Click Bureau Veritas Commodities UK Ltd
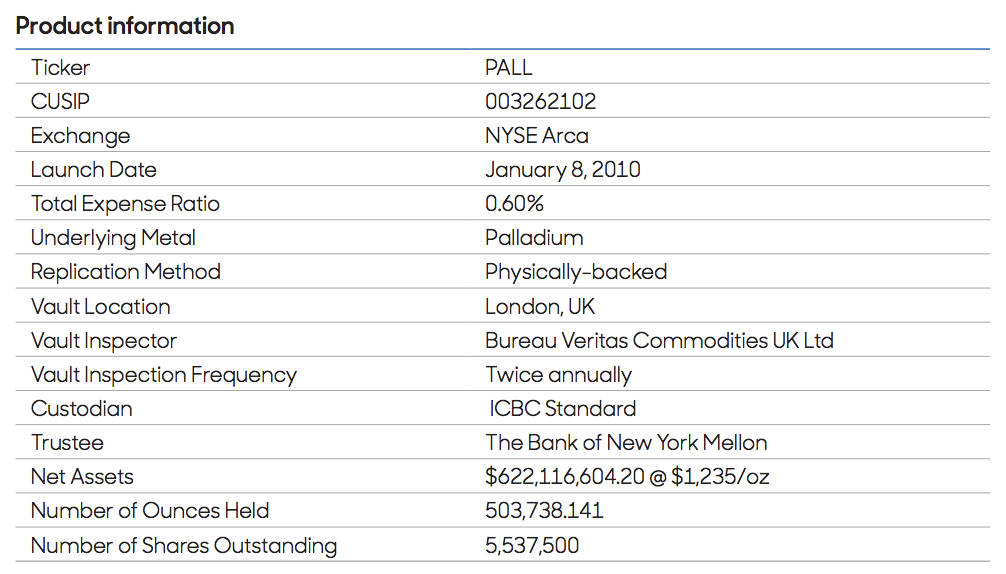The image size is (1006, 574). pyautogui.click(x=659, y=341)
